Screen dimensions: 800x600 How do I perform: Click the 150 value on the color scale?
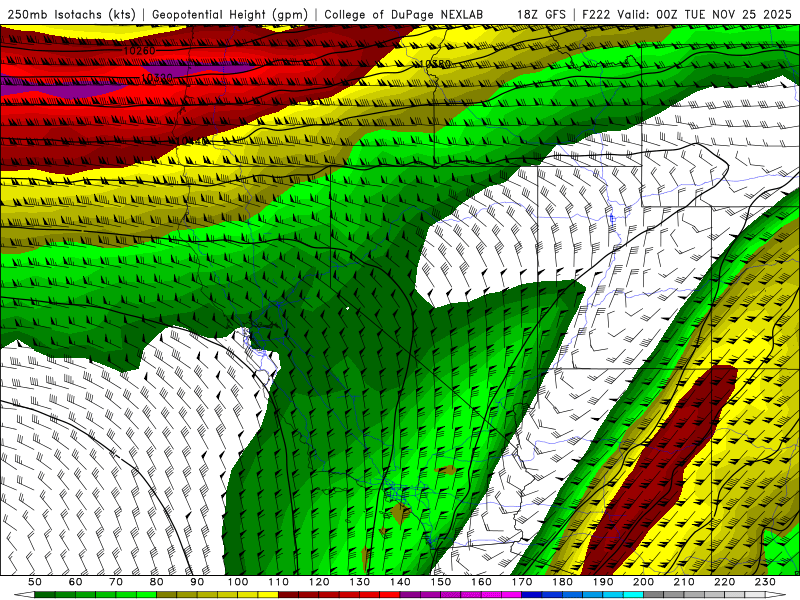(x=441, y=582)
